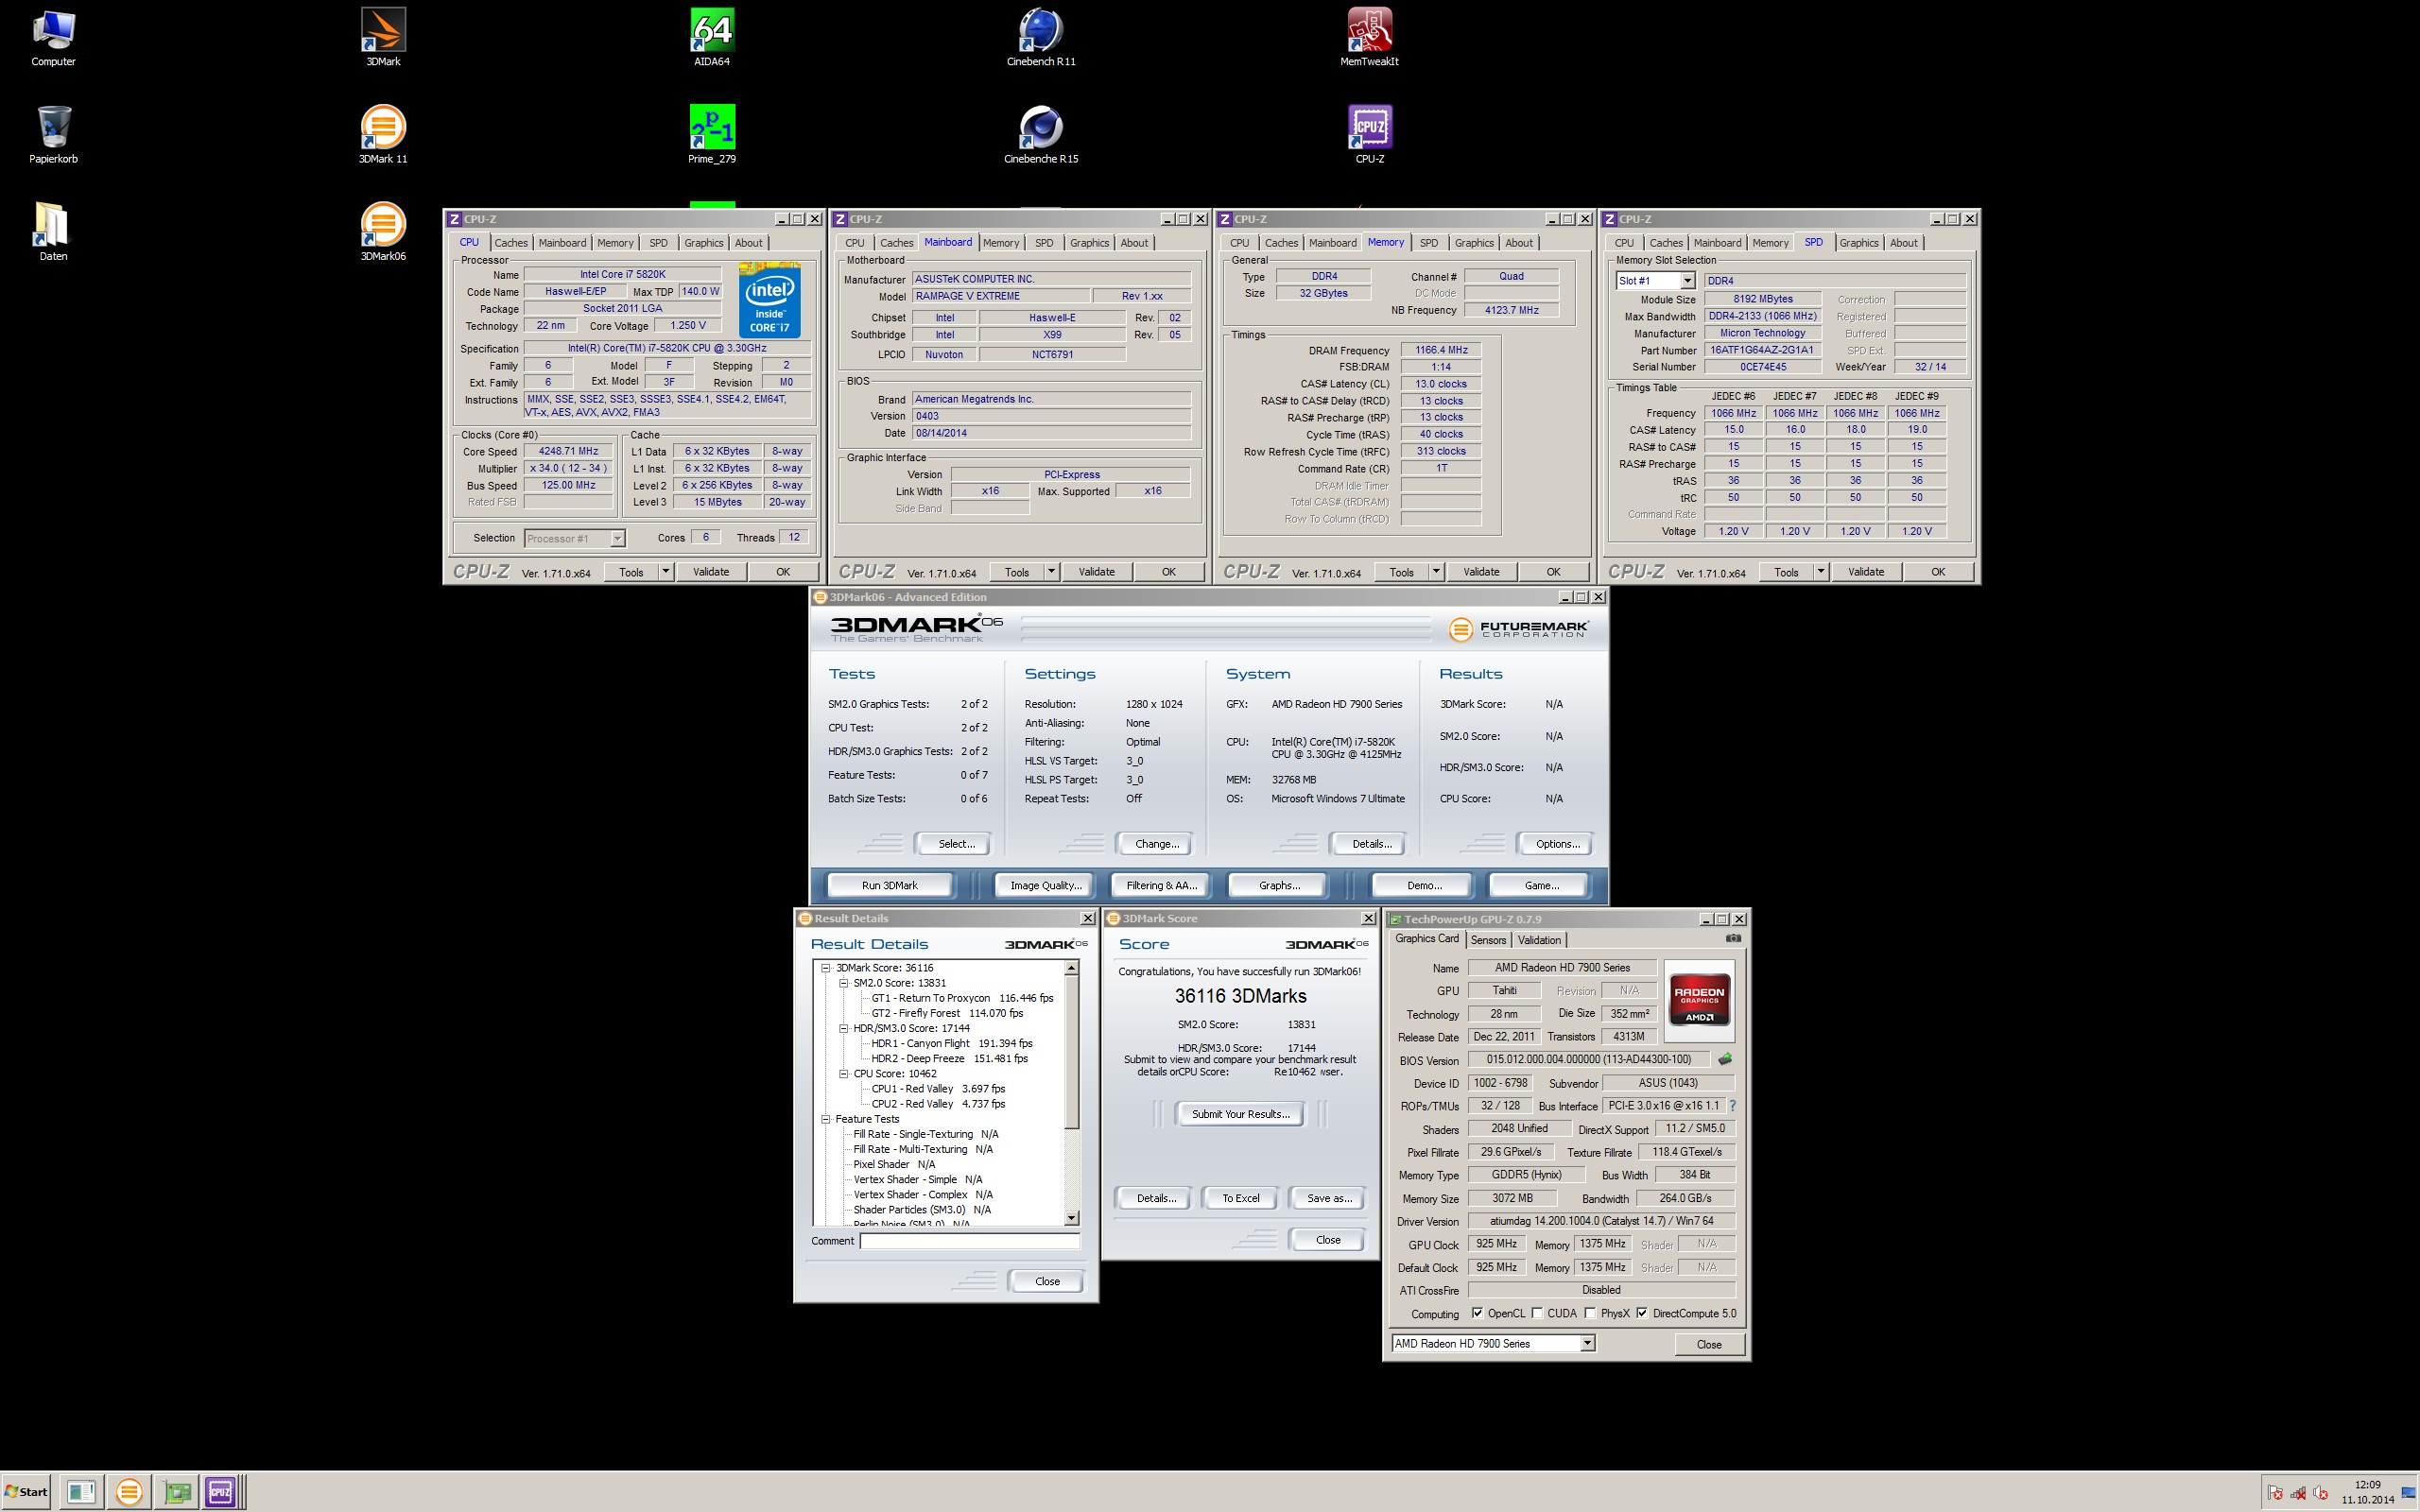Click the Result Details vertical scrollbar down arrow
The height and width of the screenshot is (1512, 2420).
(x=1072, y=1218)
